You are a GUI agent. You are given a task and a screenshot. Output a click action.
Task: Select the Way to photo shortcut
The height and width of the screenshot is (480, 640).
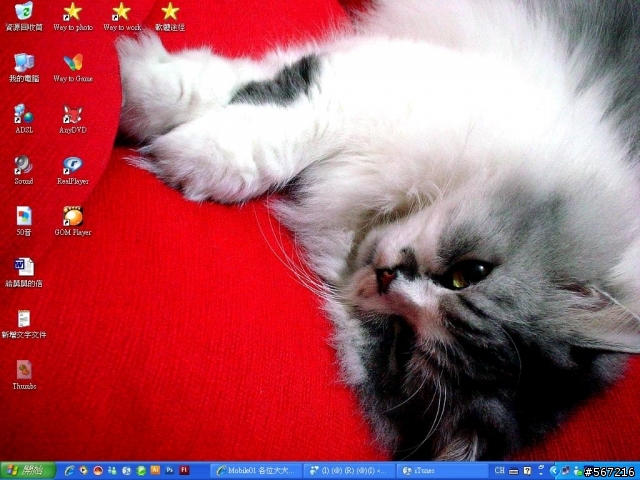73,16
